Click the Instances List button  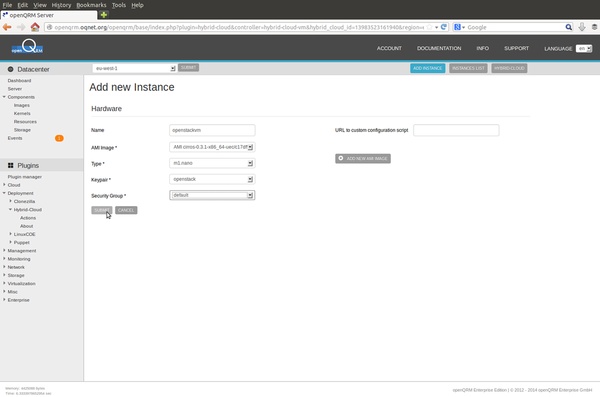click(x=468, y=68)
